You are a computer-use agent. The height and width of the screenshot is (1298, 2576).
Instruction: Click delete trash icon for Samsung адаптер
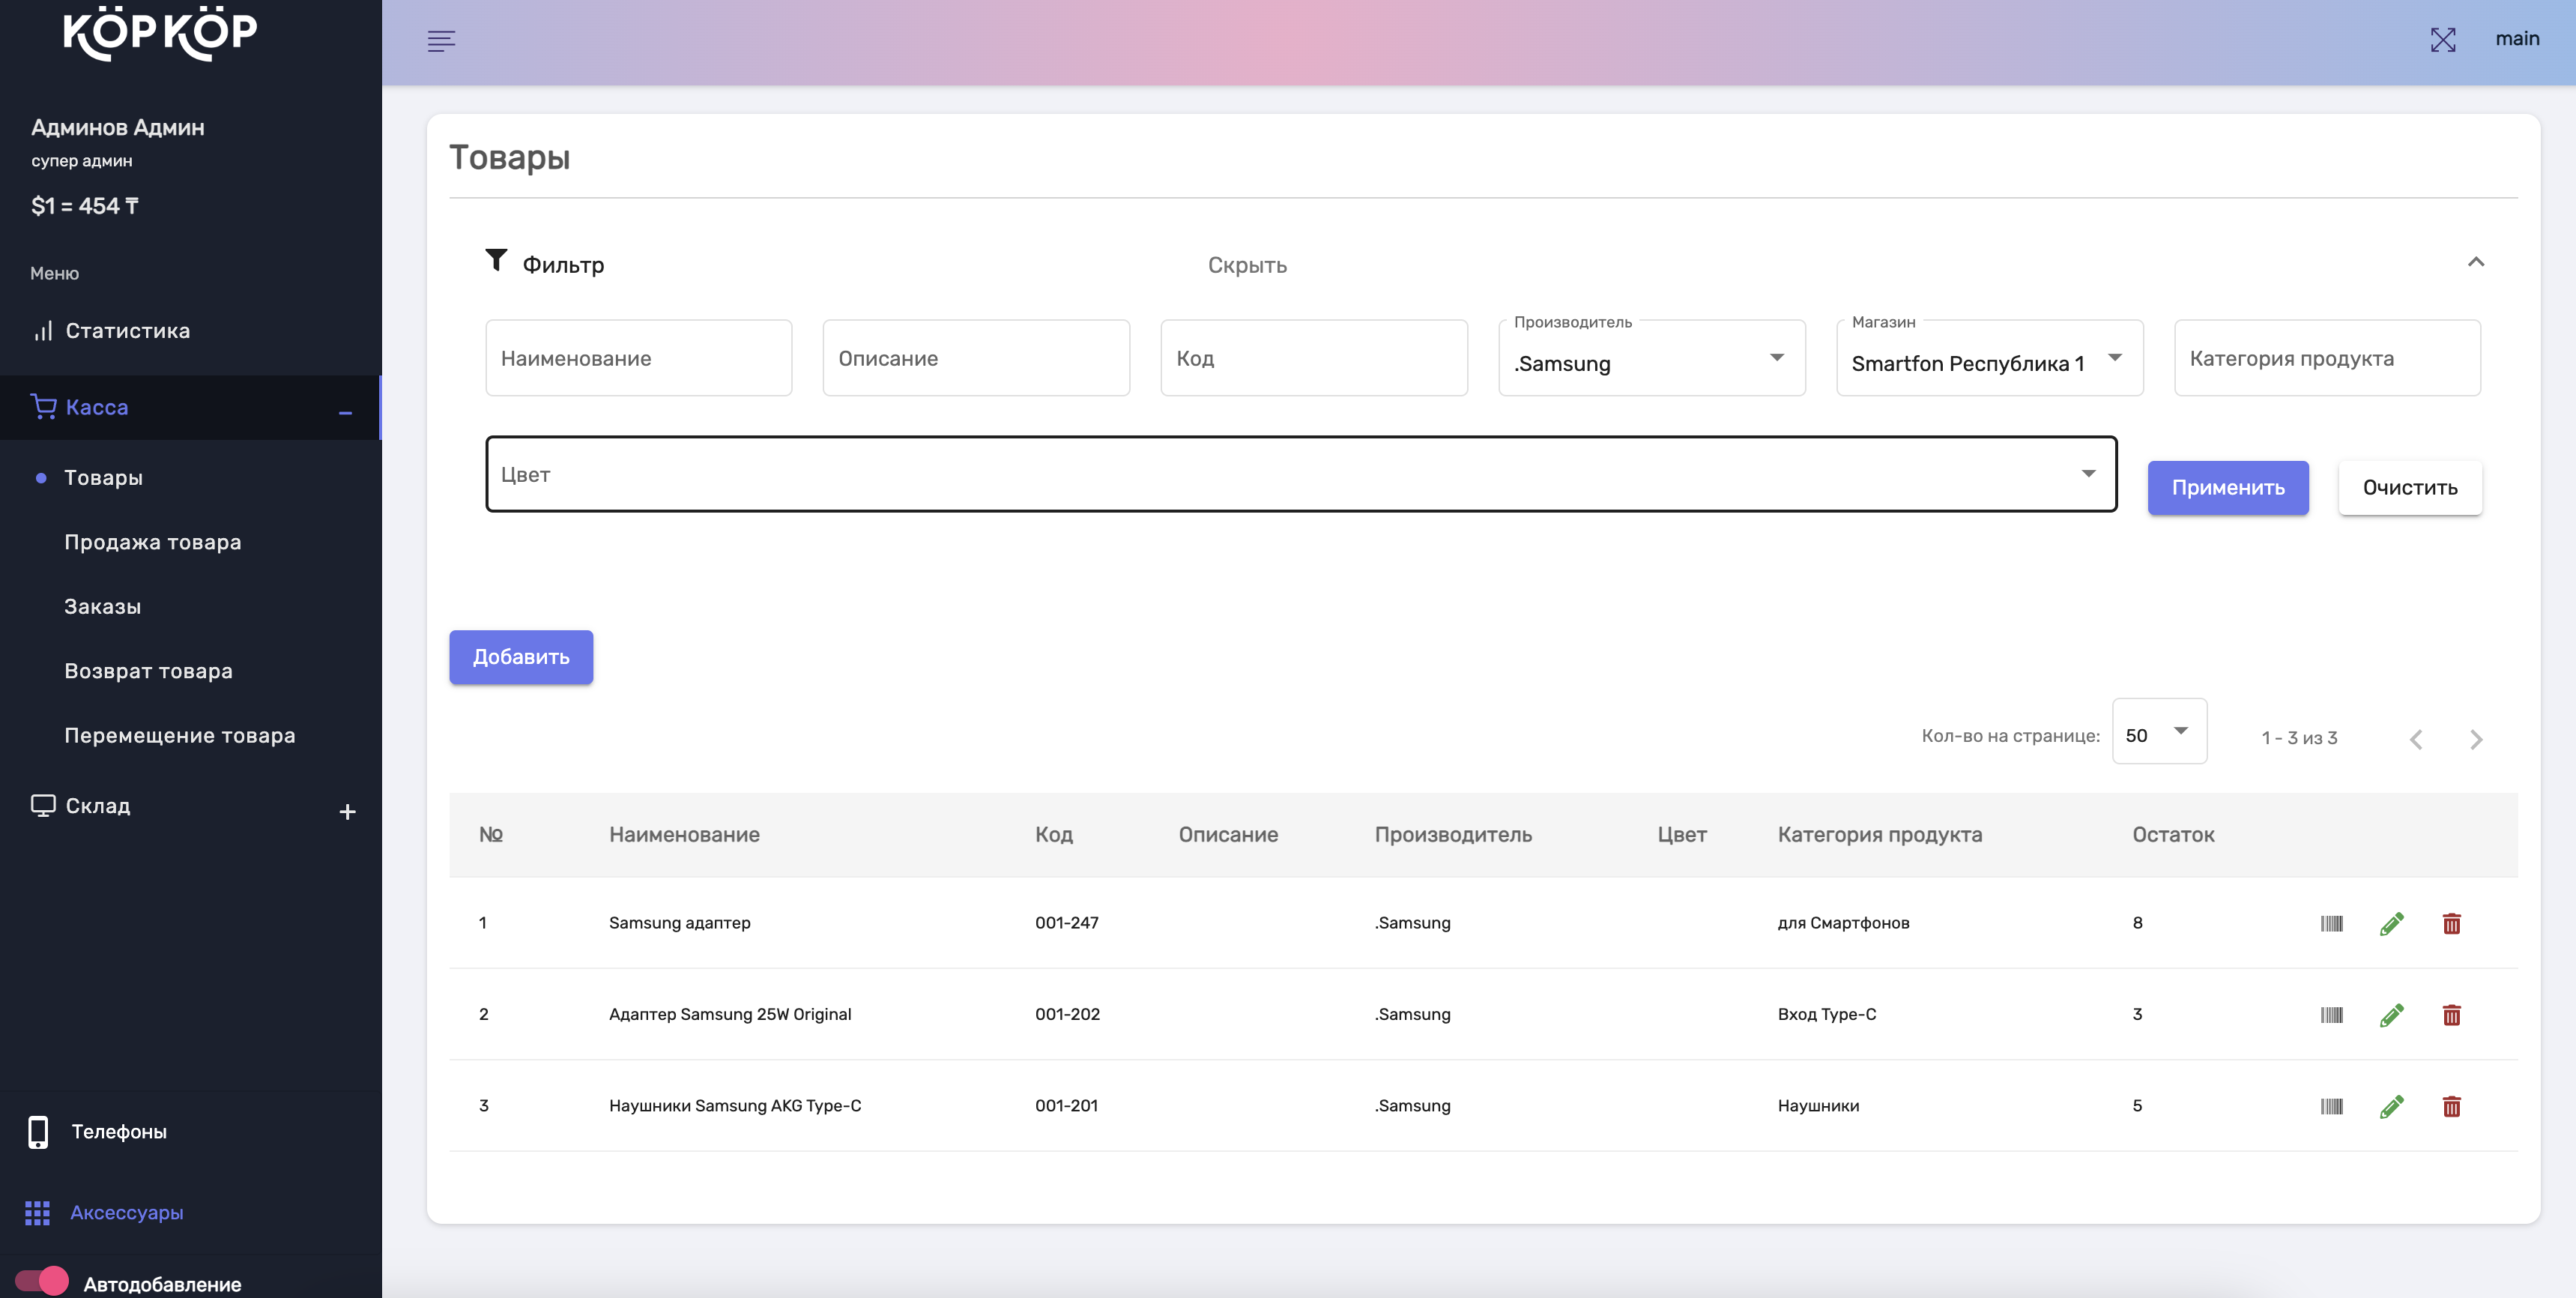tap(2451, 923)
